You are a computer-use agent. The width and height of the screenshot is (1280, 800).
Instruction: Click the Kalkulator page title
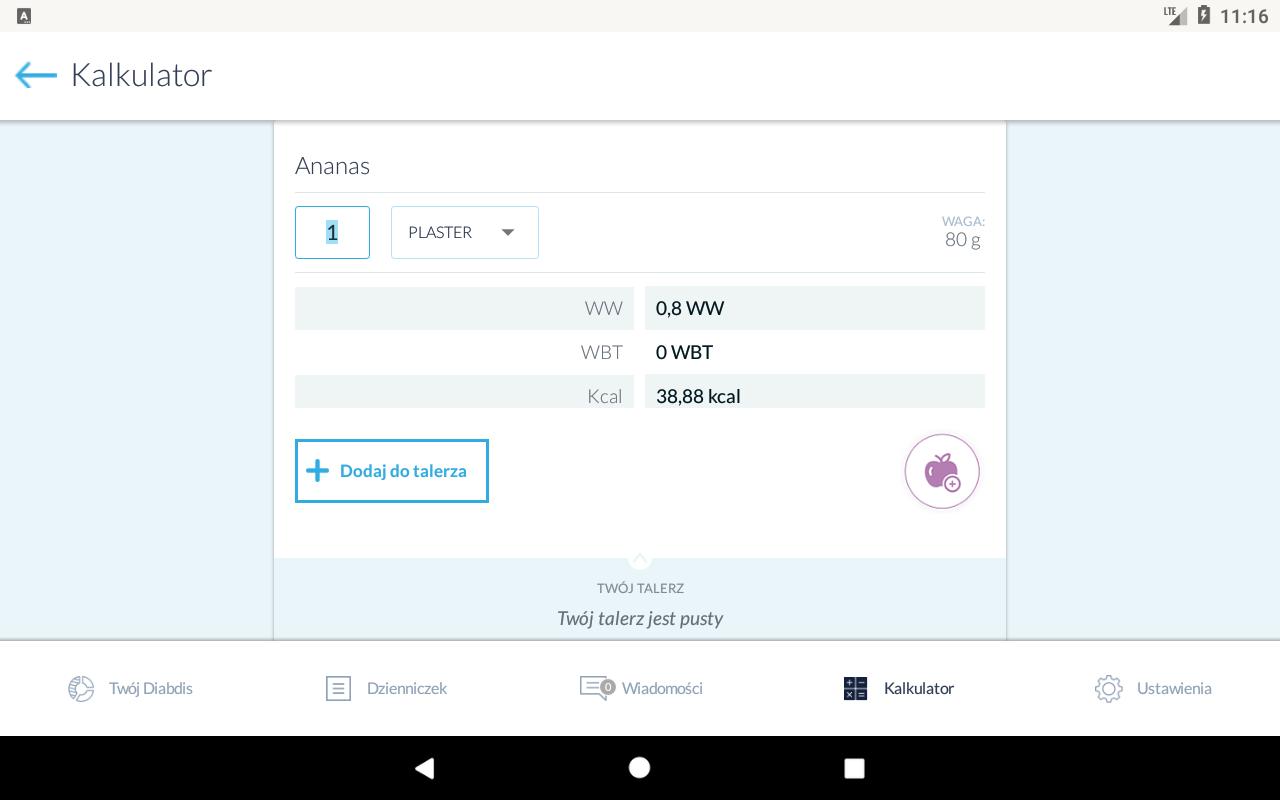pos(141,75)
